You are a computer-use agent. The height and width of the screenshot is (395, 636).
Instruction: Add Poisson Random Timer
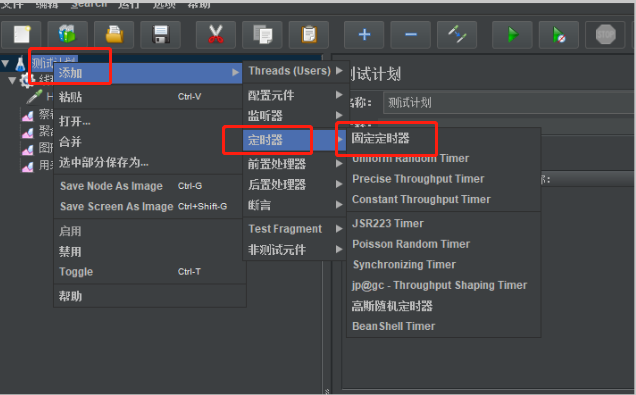click(443, 244)
